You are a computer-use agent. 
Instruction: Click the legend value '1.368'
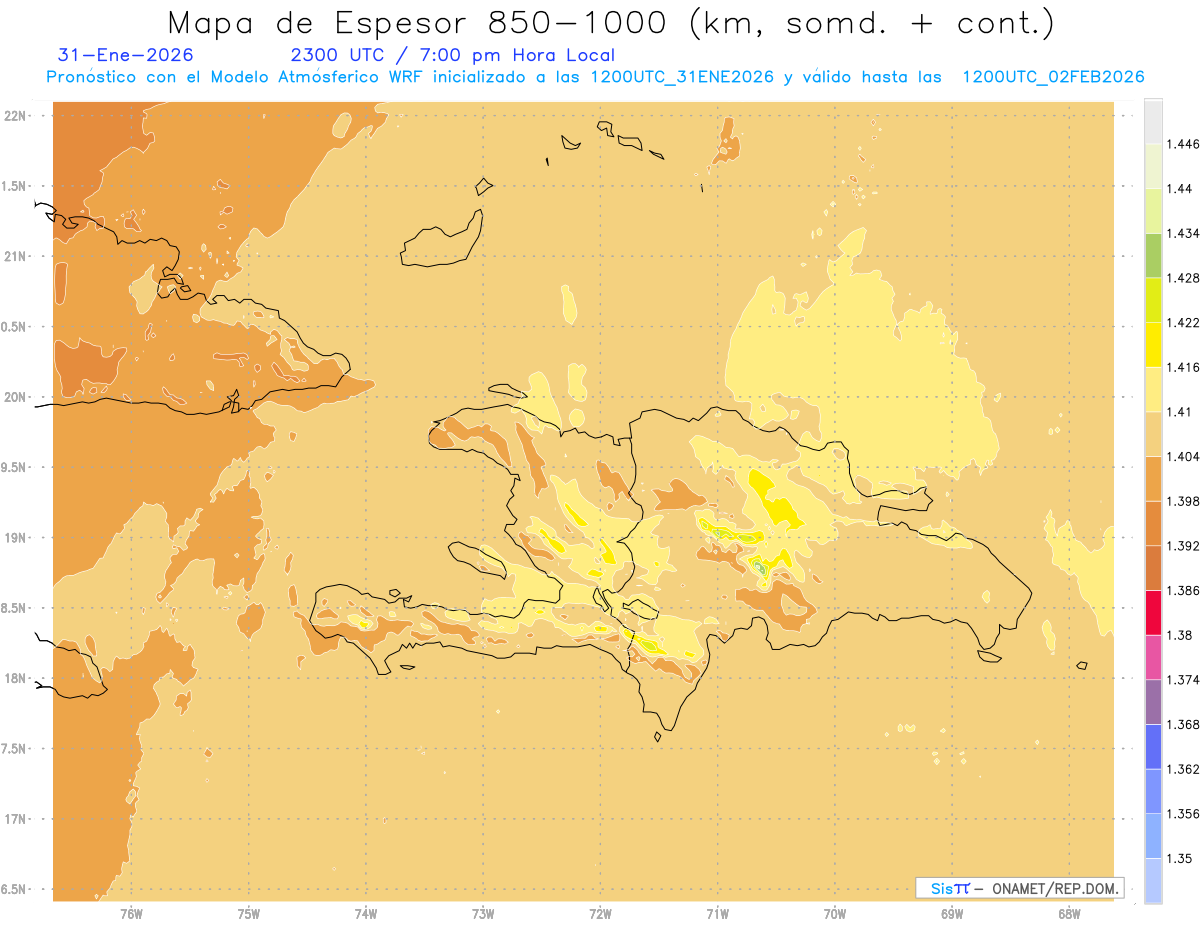point(1185,724)
